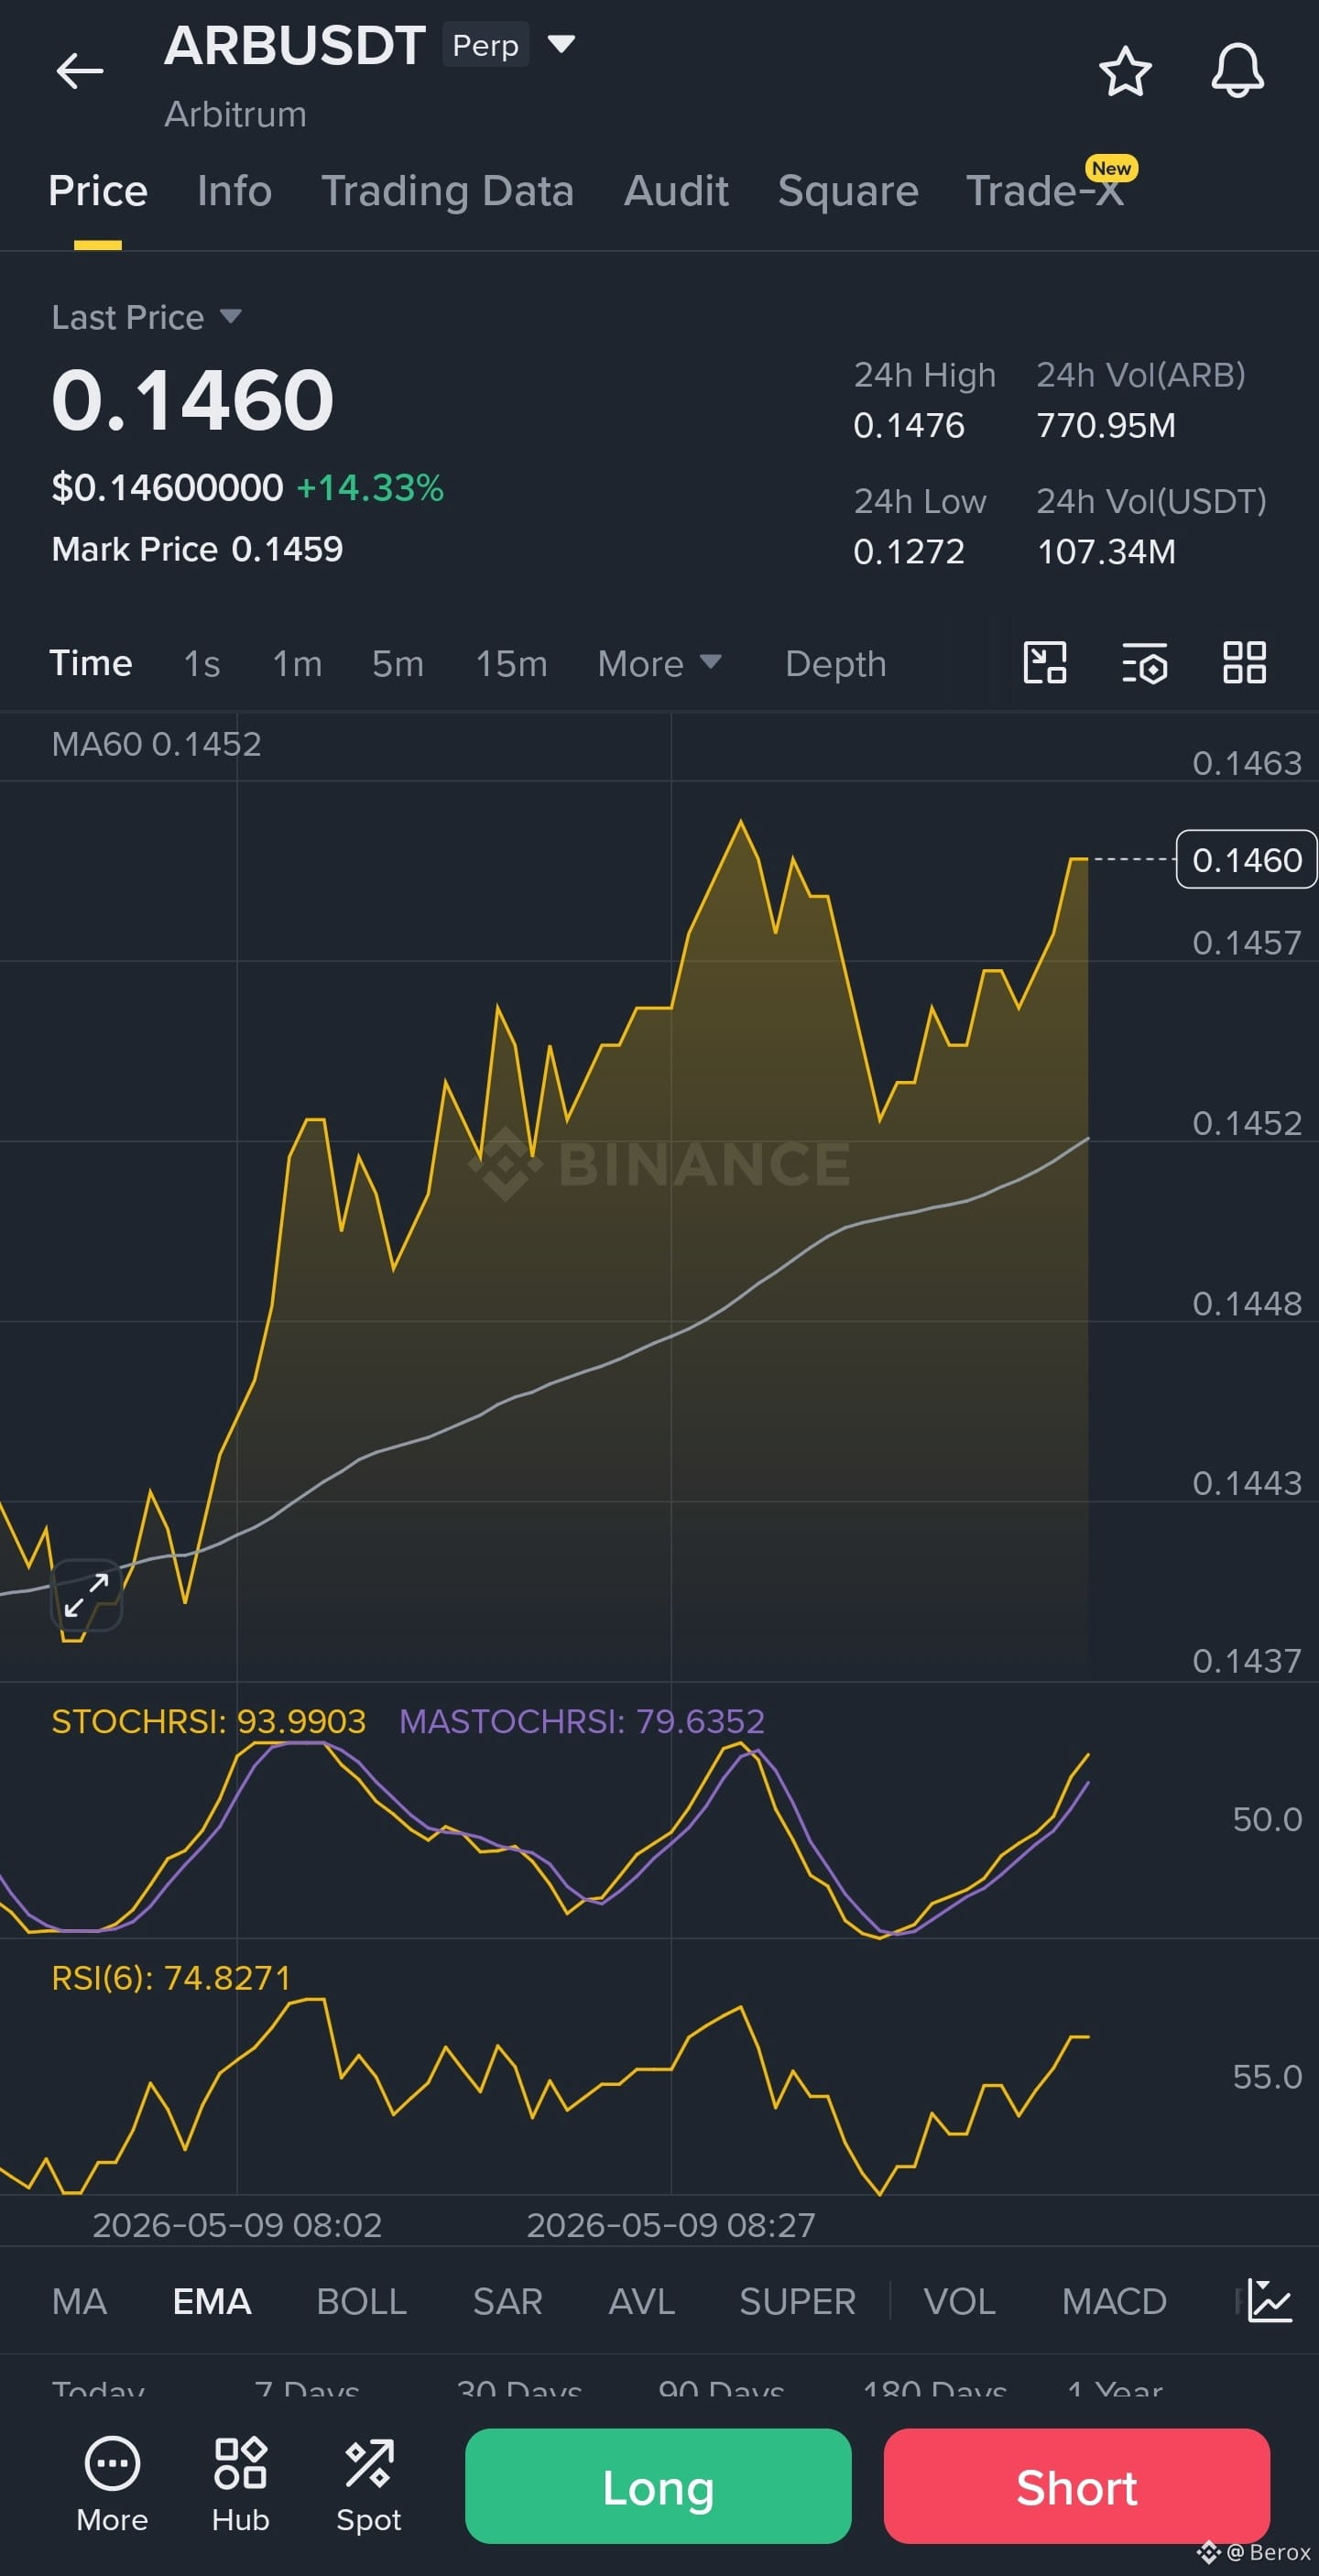Image resolution: width=1319 pixels, height=2576 pixels.
Task: Tap the 2026-05-09 08:27 time label
Action: click(671, 2224)
